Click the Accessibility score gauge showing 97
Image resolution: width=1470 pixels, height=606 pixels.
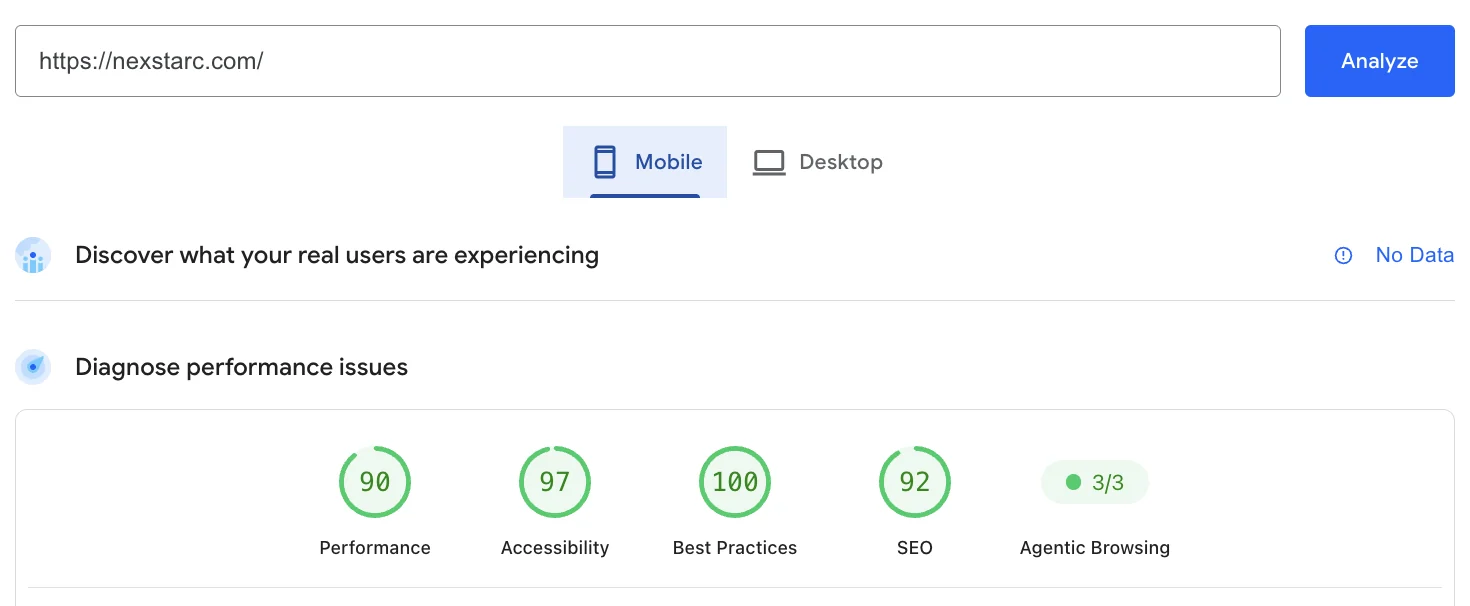[x=555, y=482]
